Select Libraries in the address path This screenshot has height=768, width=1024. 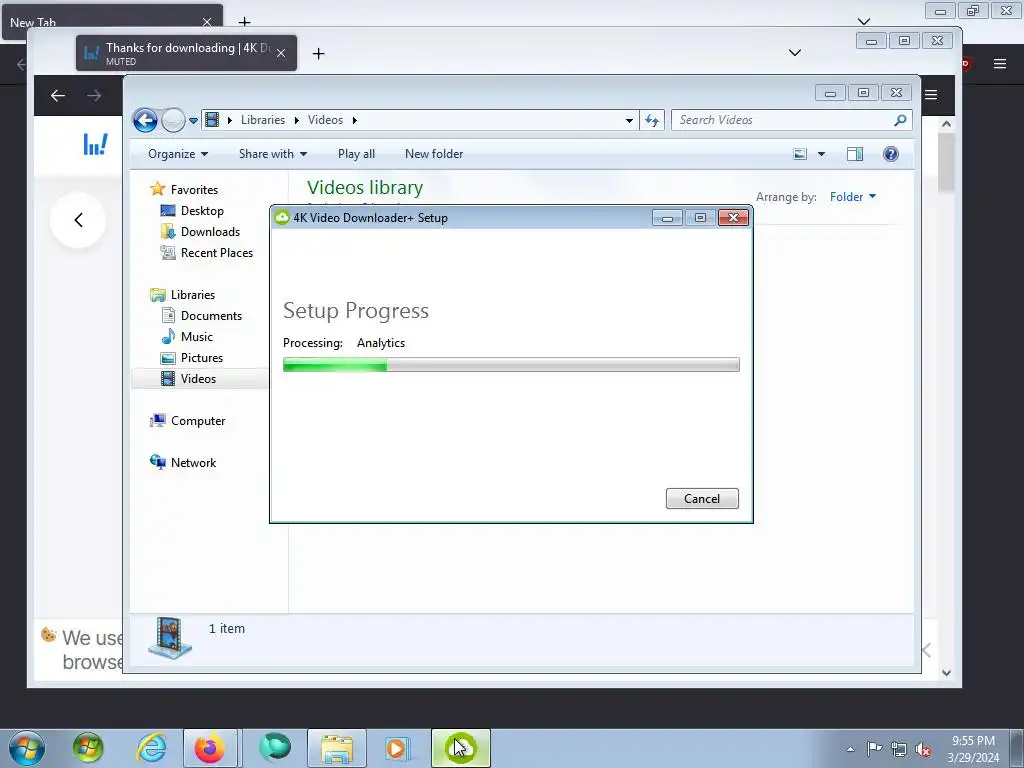pos(263,120)
